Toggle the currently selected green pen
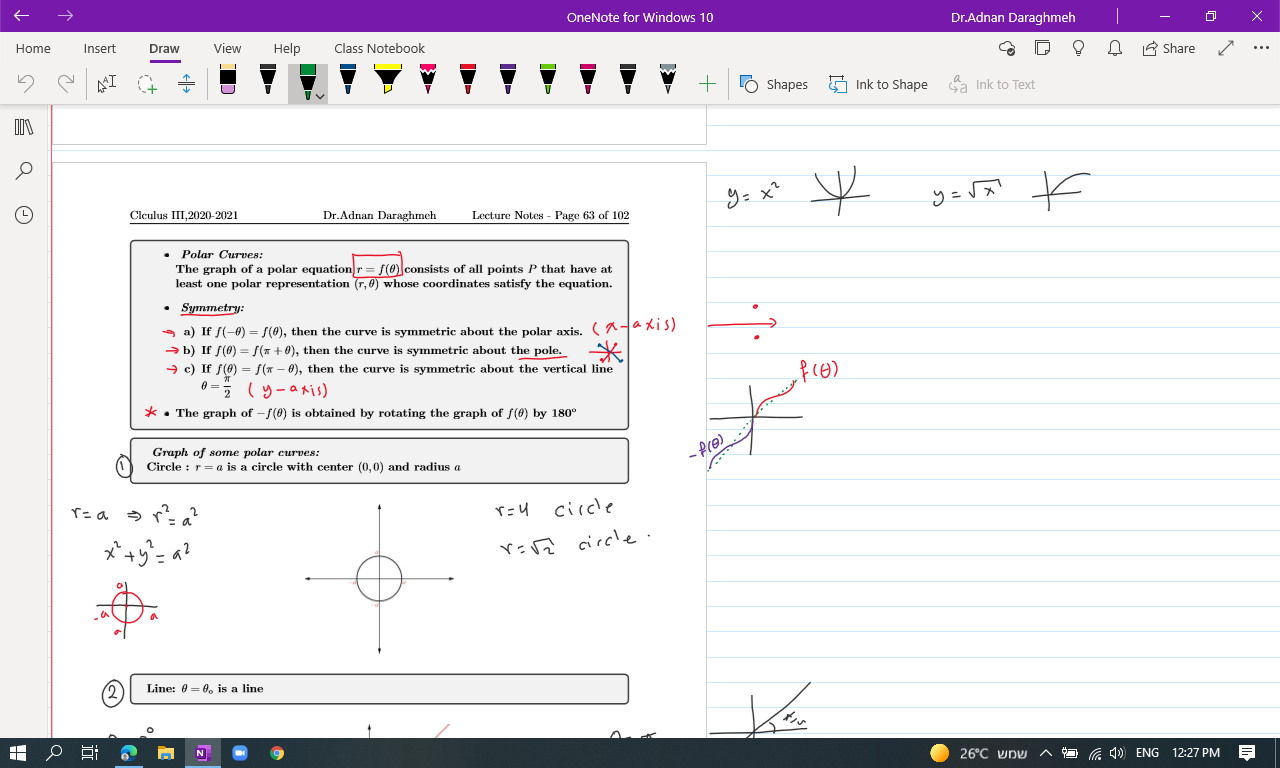 point(307,80)
